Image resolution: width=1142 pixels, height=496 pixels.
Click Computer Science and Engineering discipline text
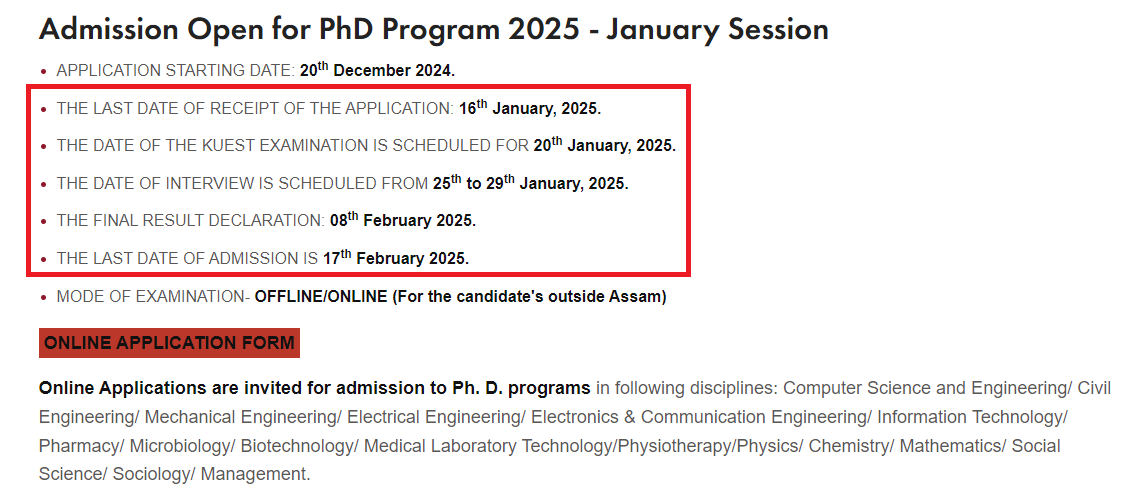927,388
